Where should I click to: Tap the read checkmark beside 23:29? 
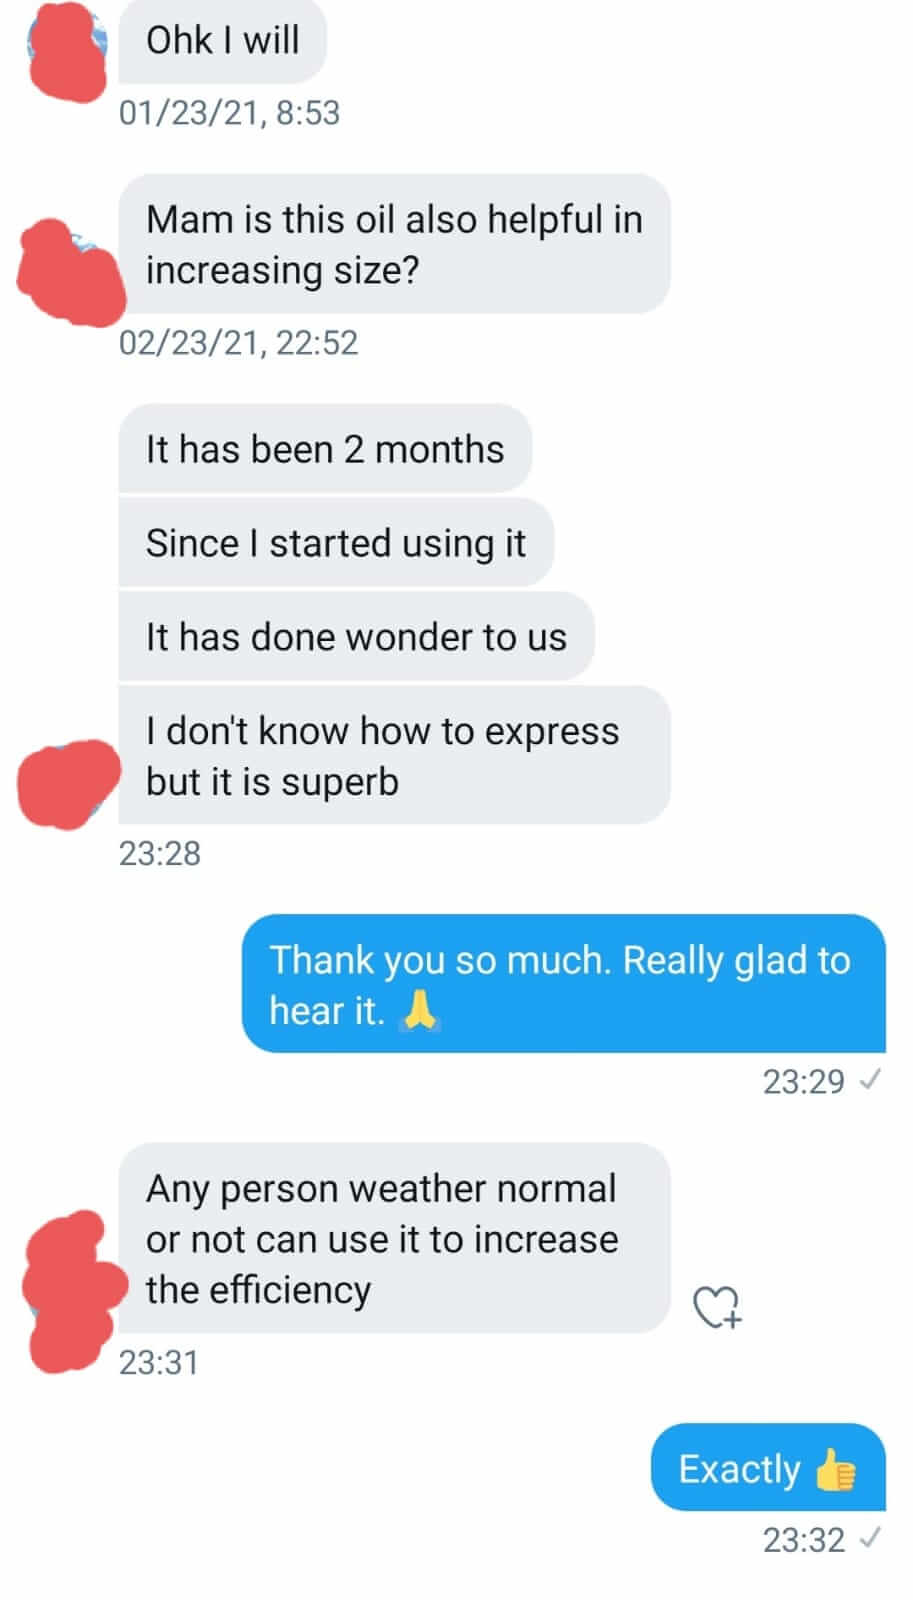[870, 1080]
